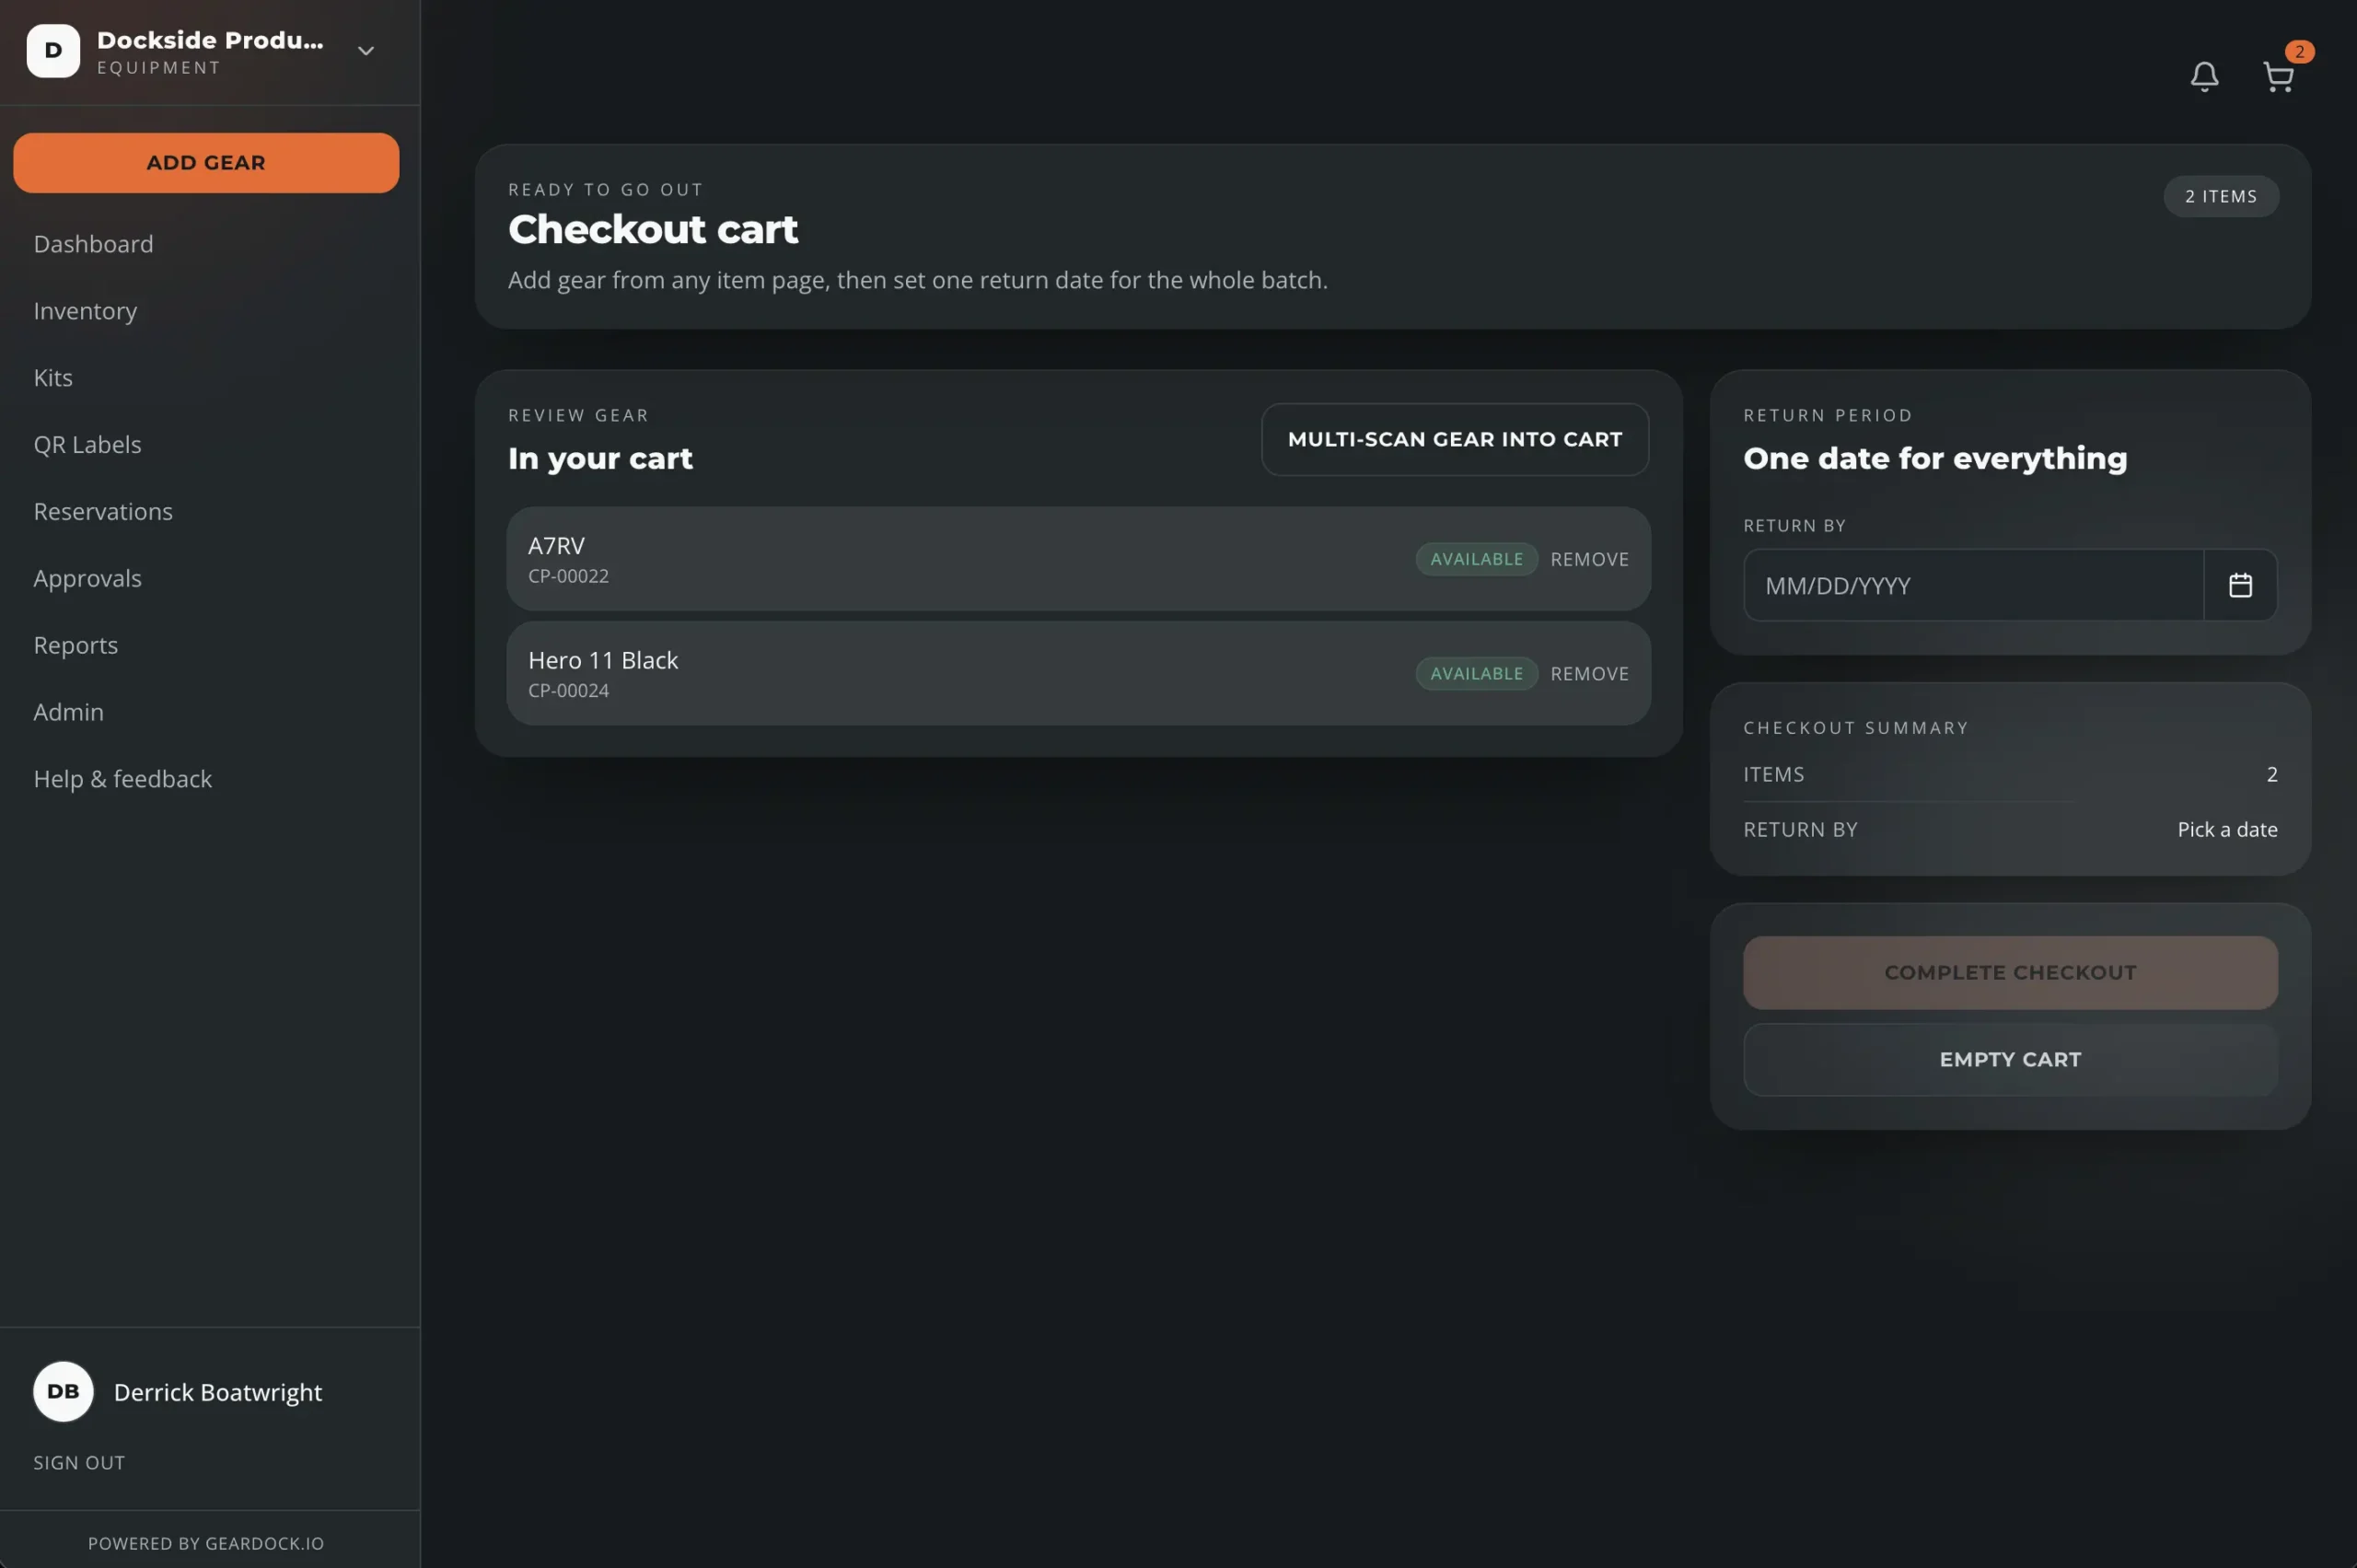Navigate to Kits

pyautogui.click(x=53, y=378)
